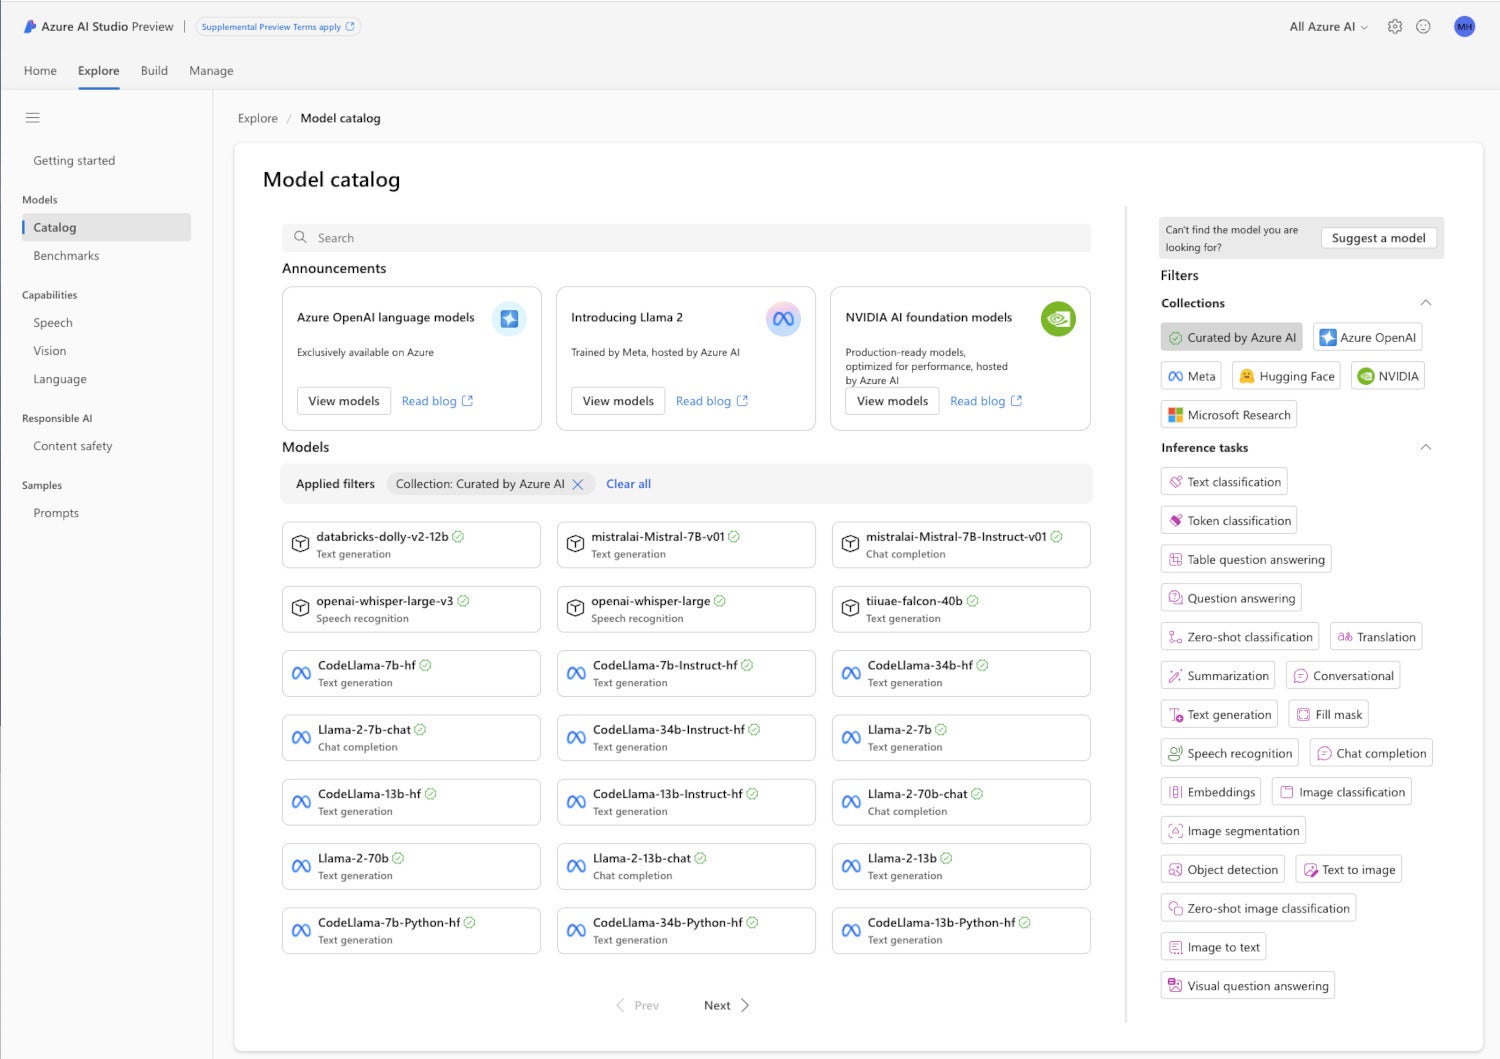Viewport: 1500px width, 1059px height.
Task: Filter by Table question answering task
Action: coord(1246,560)
